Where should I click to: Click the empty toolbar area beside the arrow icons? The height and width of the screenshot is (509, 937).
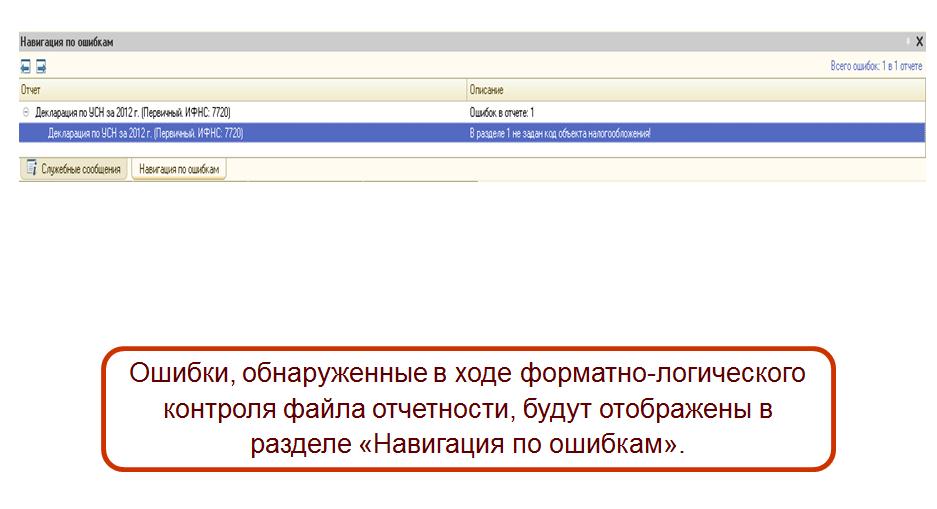coord(400,67)
